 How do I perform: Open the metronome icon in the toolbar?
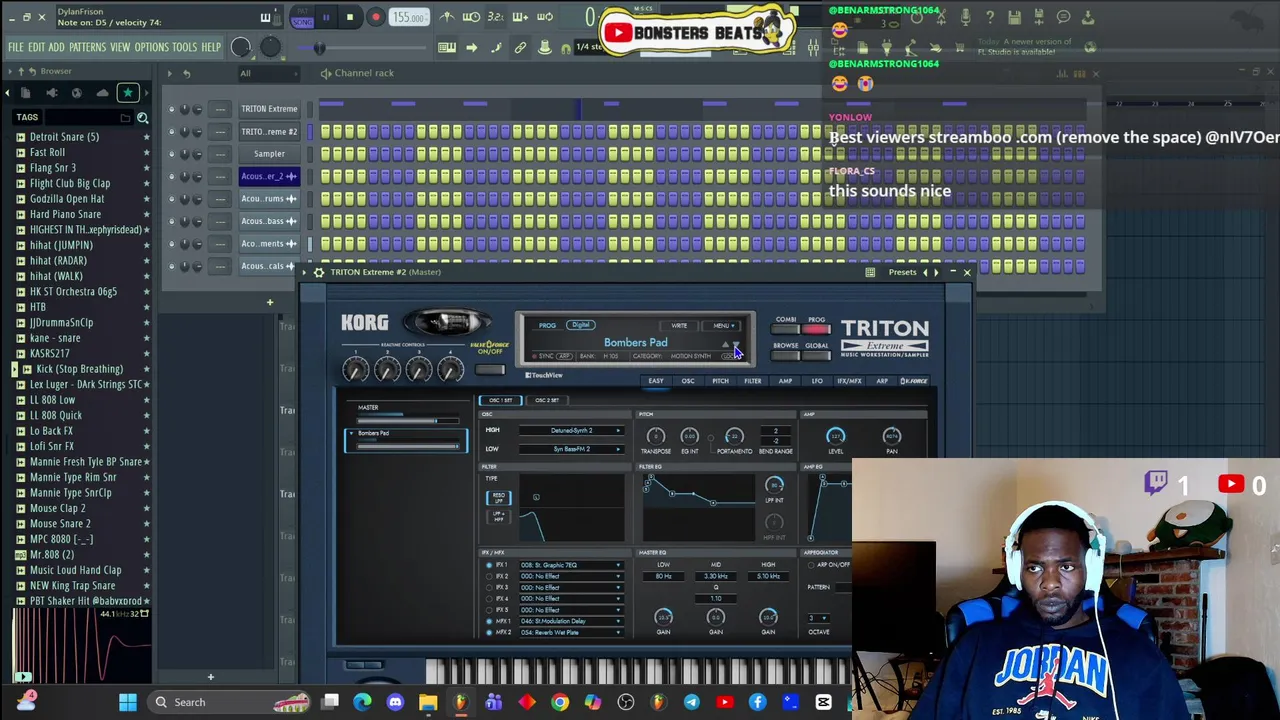click(447, 17)
